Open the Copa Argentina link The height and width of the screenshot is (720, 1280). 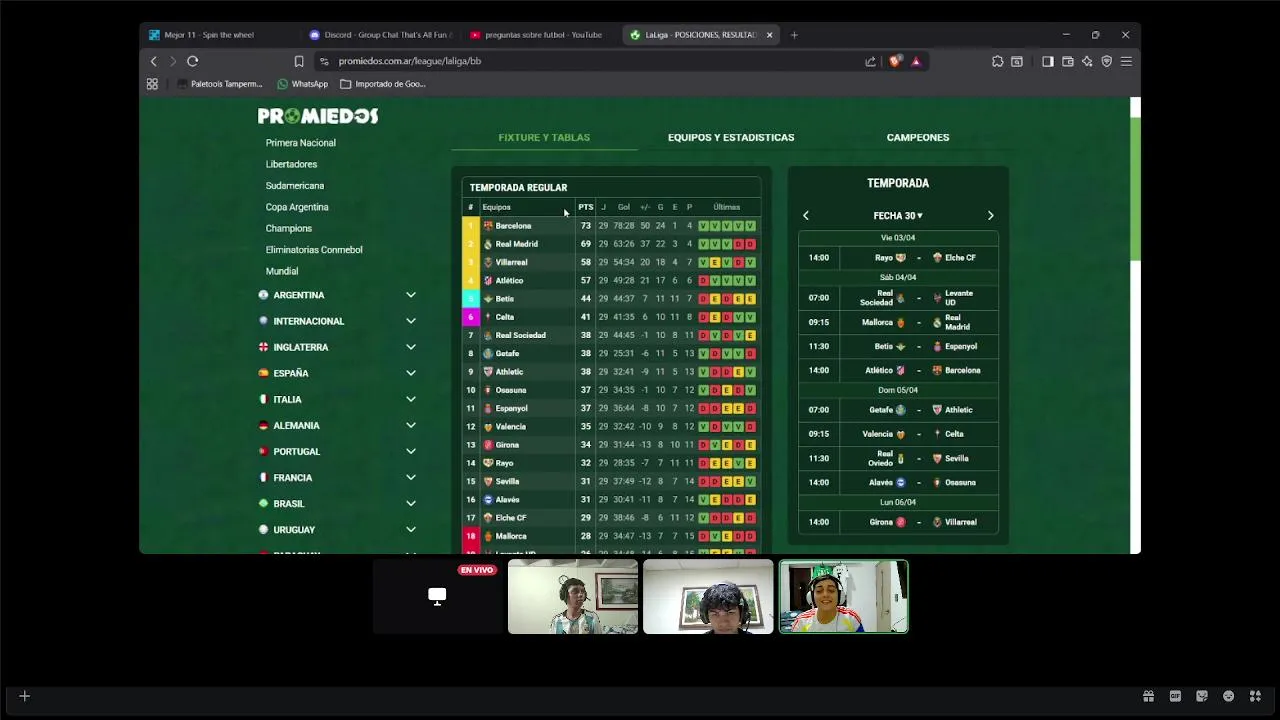pyautogui.click(x=297, y=207)
